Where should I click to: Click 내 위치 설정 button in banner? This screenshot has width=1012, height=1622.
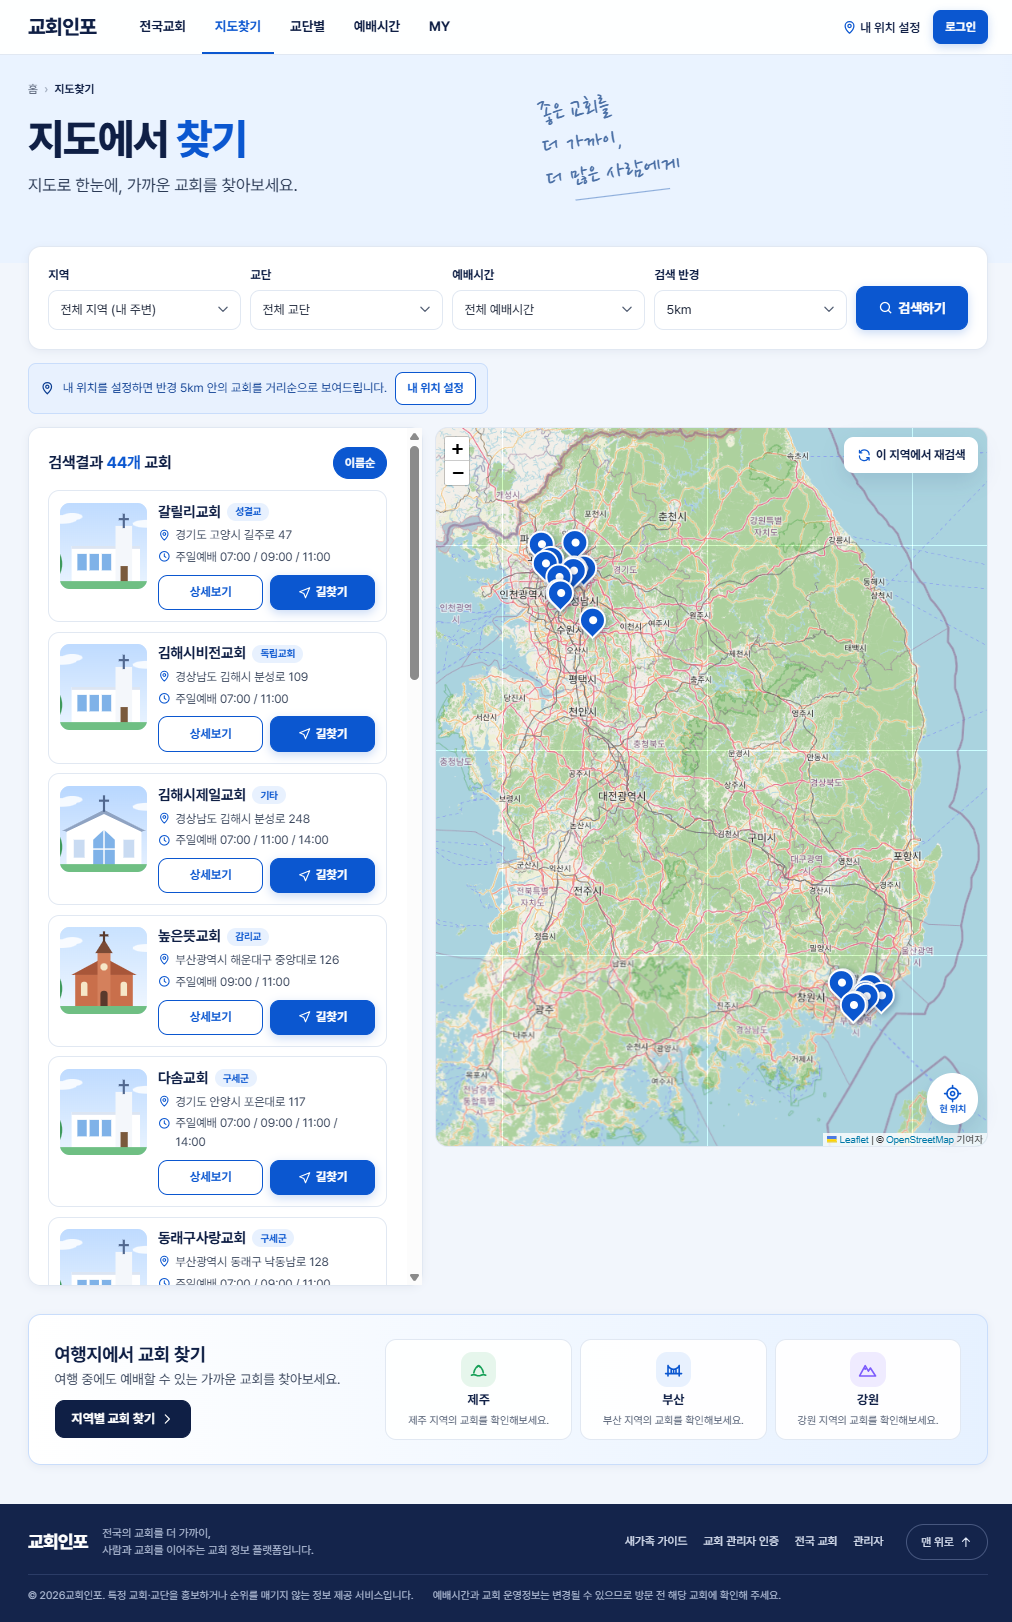[x=435, y=388]
